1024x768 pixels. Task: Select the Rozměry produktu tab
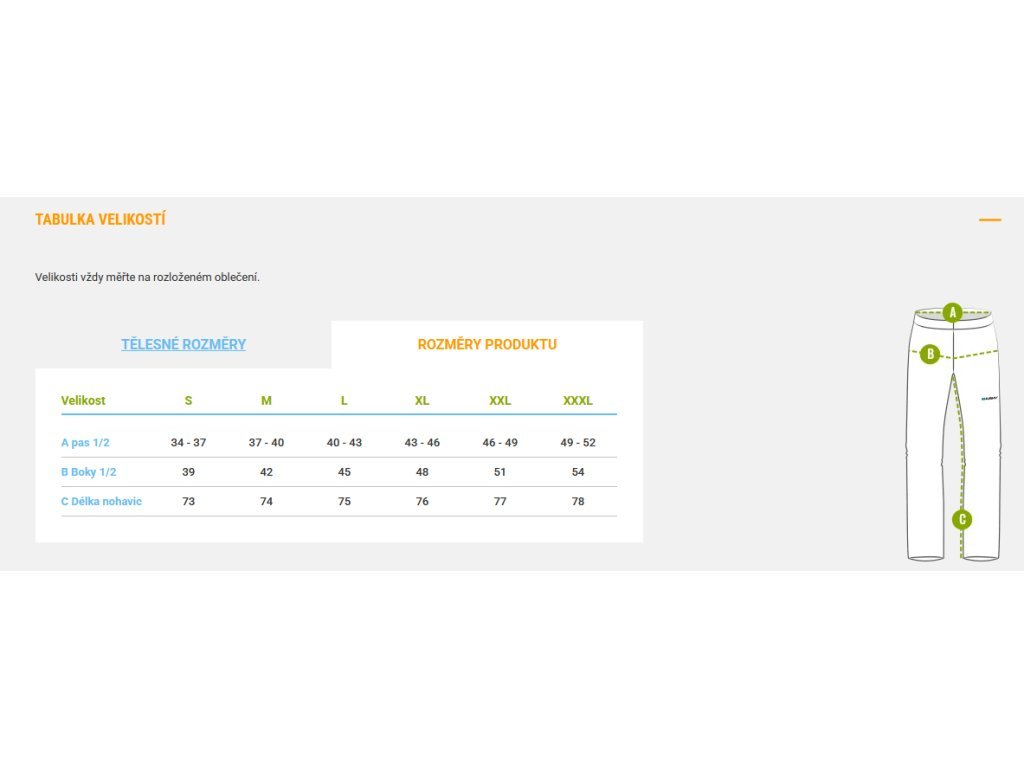487,344
